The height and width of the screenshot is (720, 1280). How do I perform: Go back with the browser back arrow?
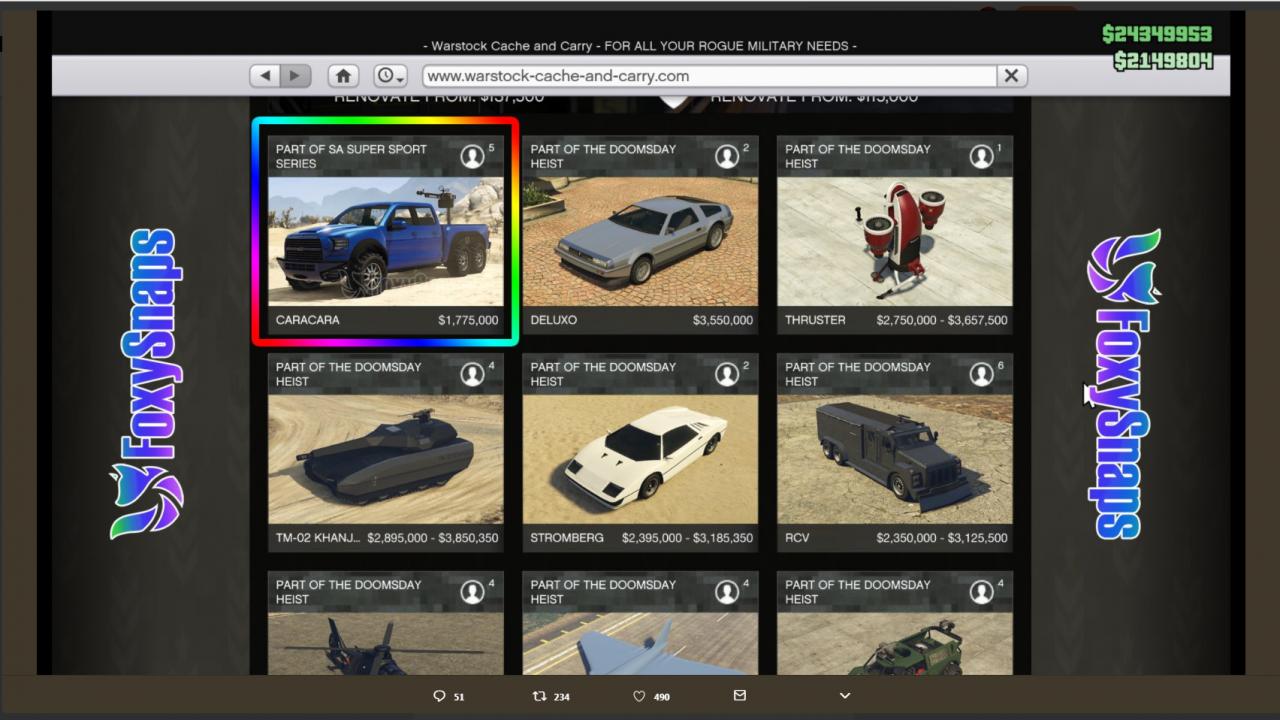pyautogui.click(x=265, y=76)
